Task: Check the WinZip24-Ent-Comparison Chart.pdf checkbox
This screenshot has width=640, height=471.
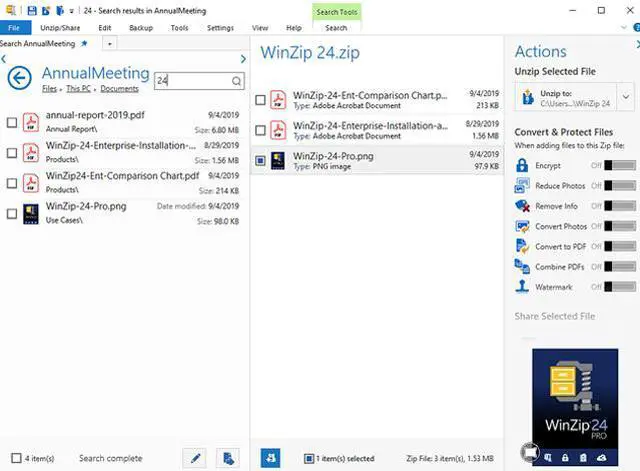Action: [12, 183]
